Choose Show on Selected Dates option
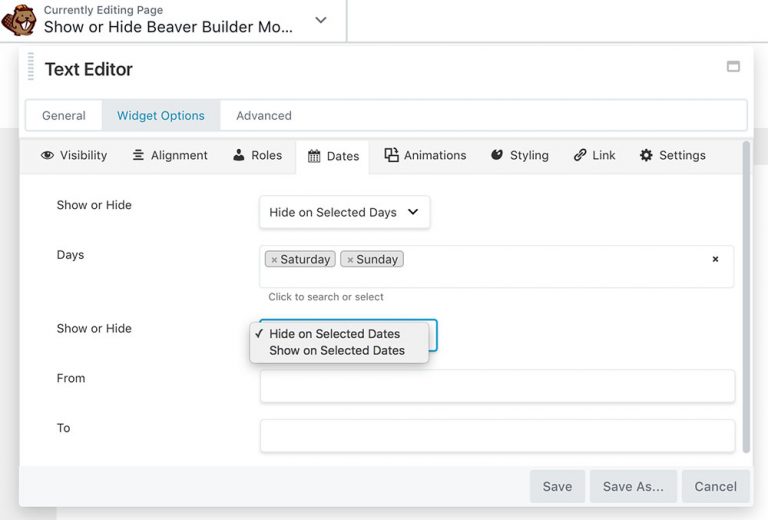The height and width of the screenshot is (520, 768). 337,351
